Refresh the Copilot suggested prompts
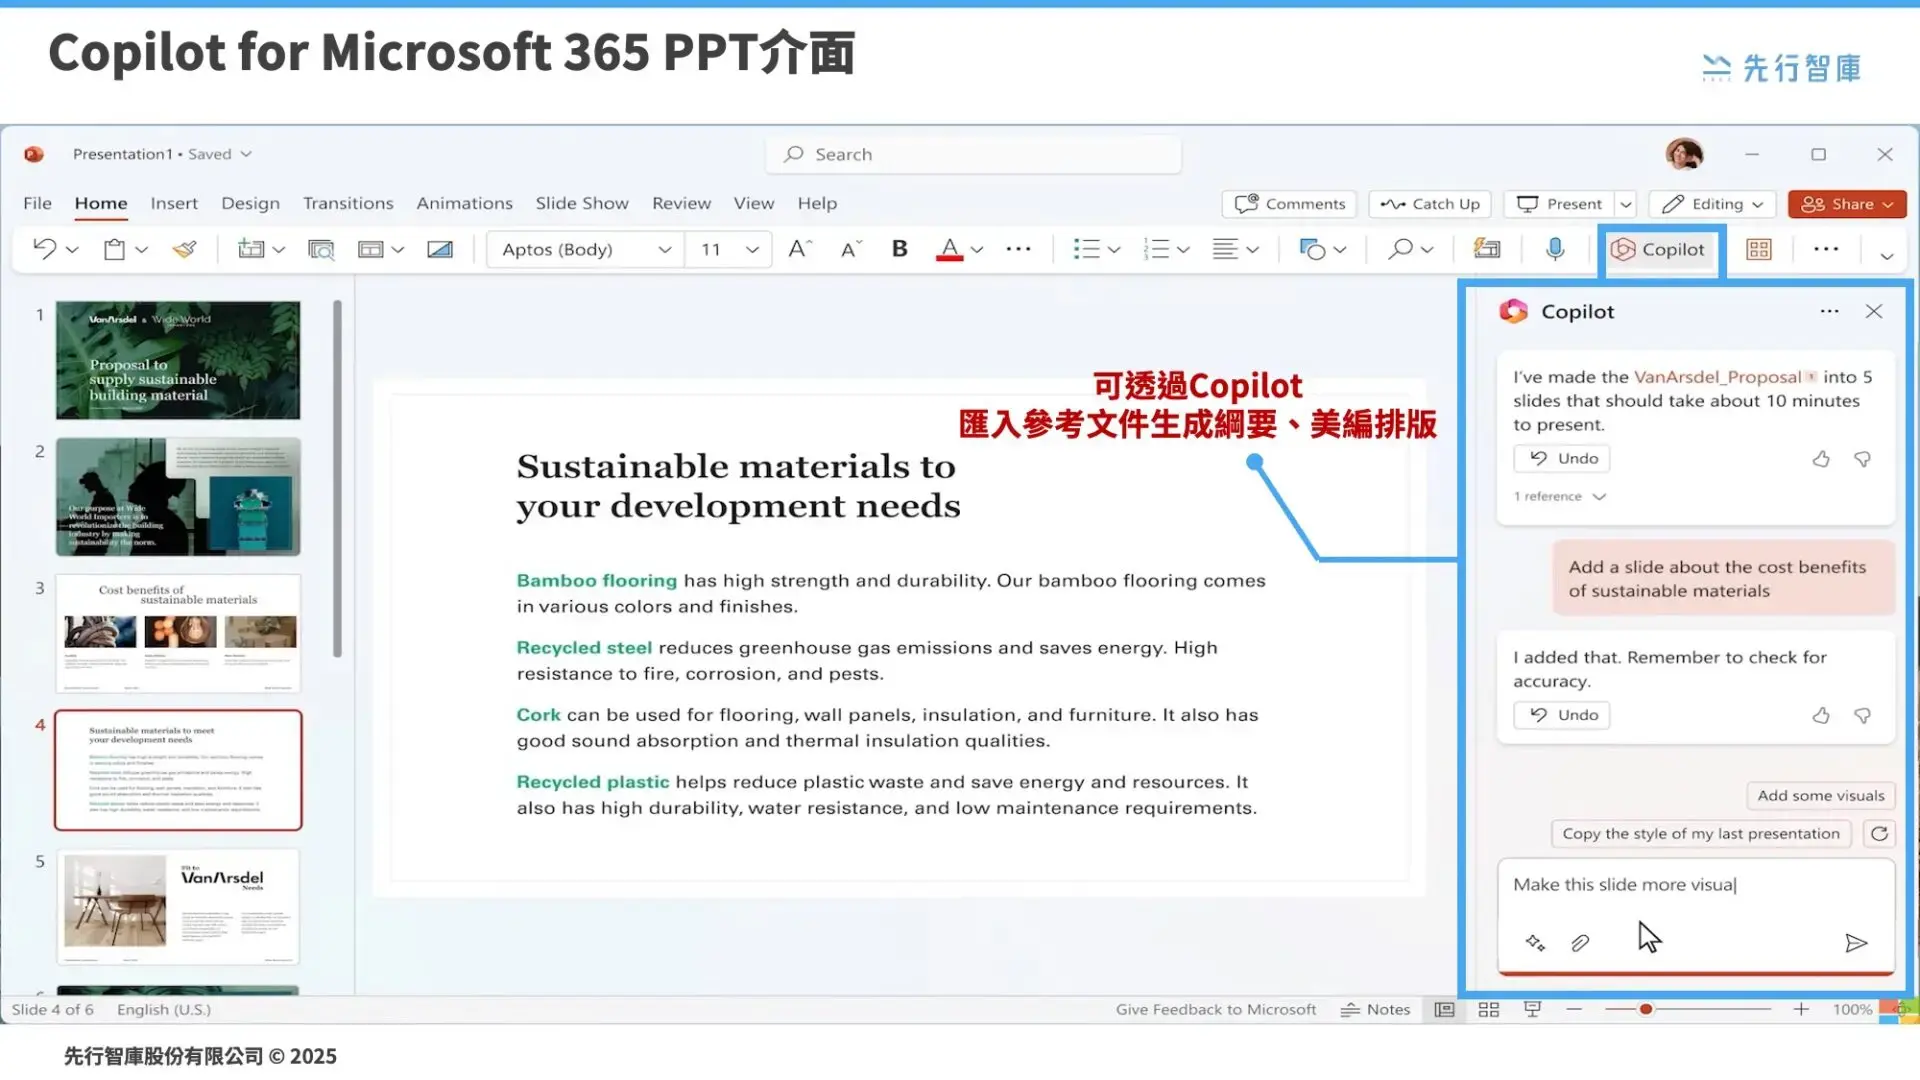 click(x=1880, y=834)
